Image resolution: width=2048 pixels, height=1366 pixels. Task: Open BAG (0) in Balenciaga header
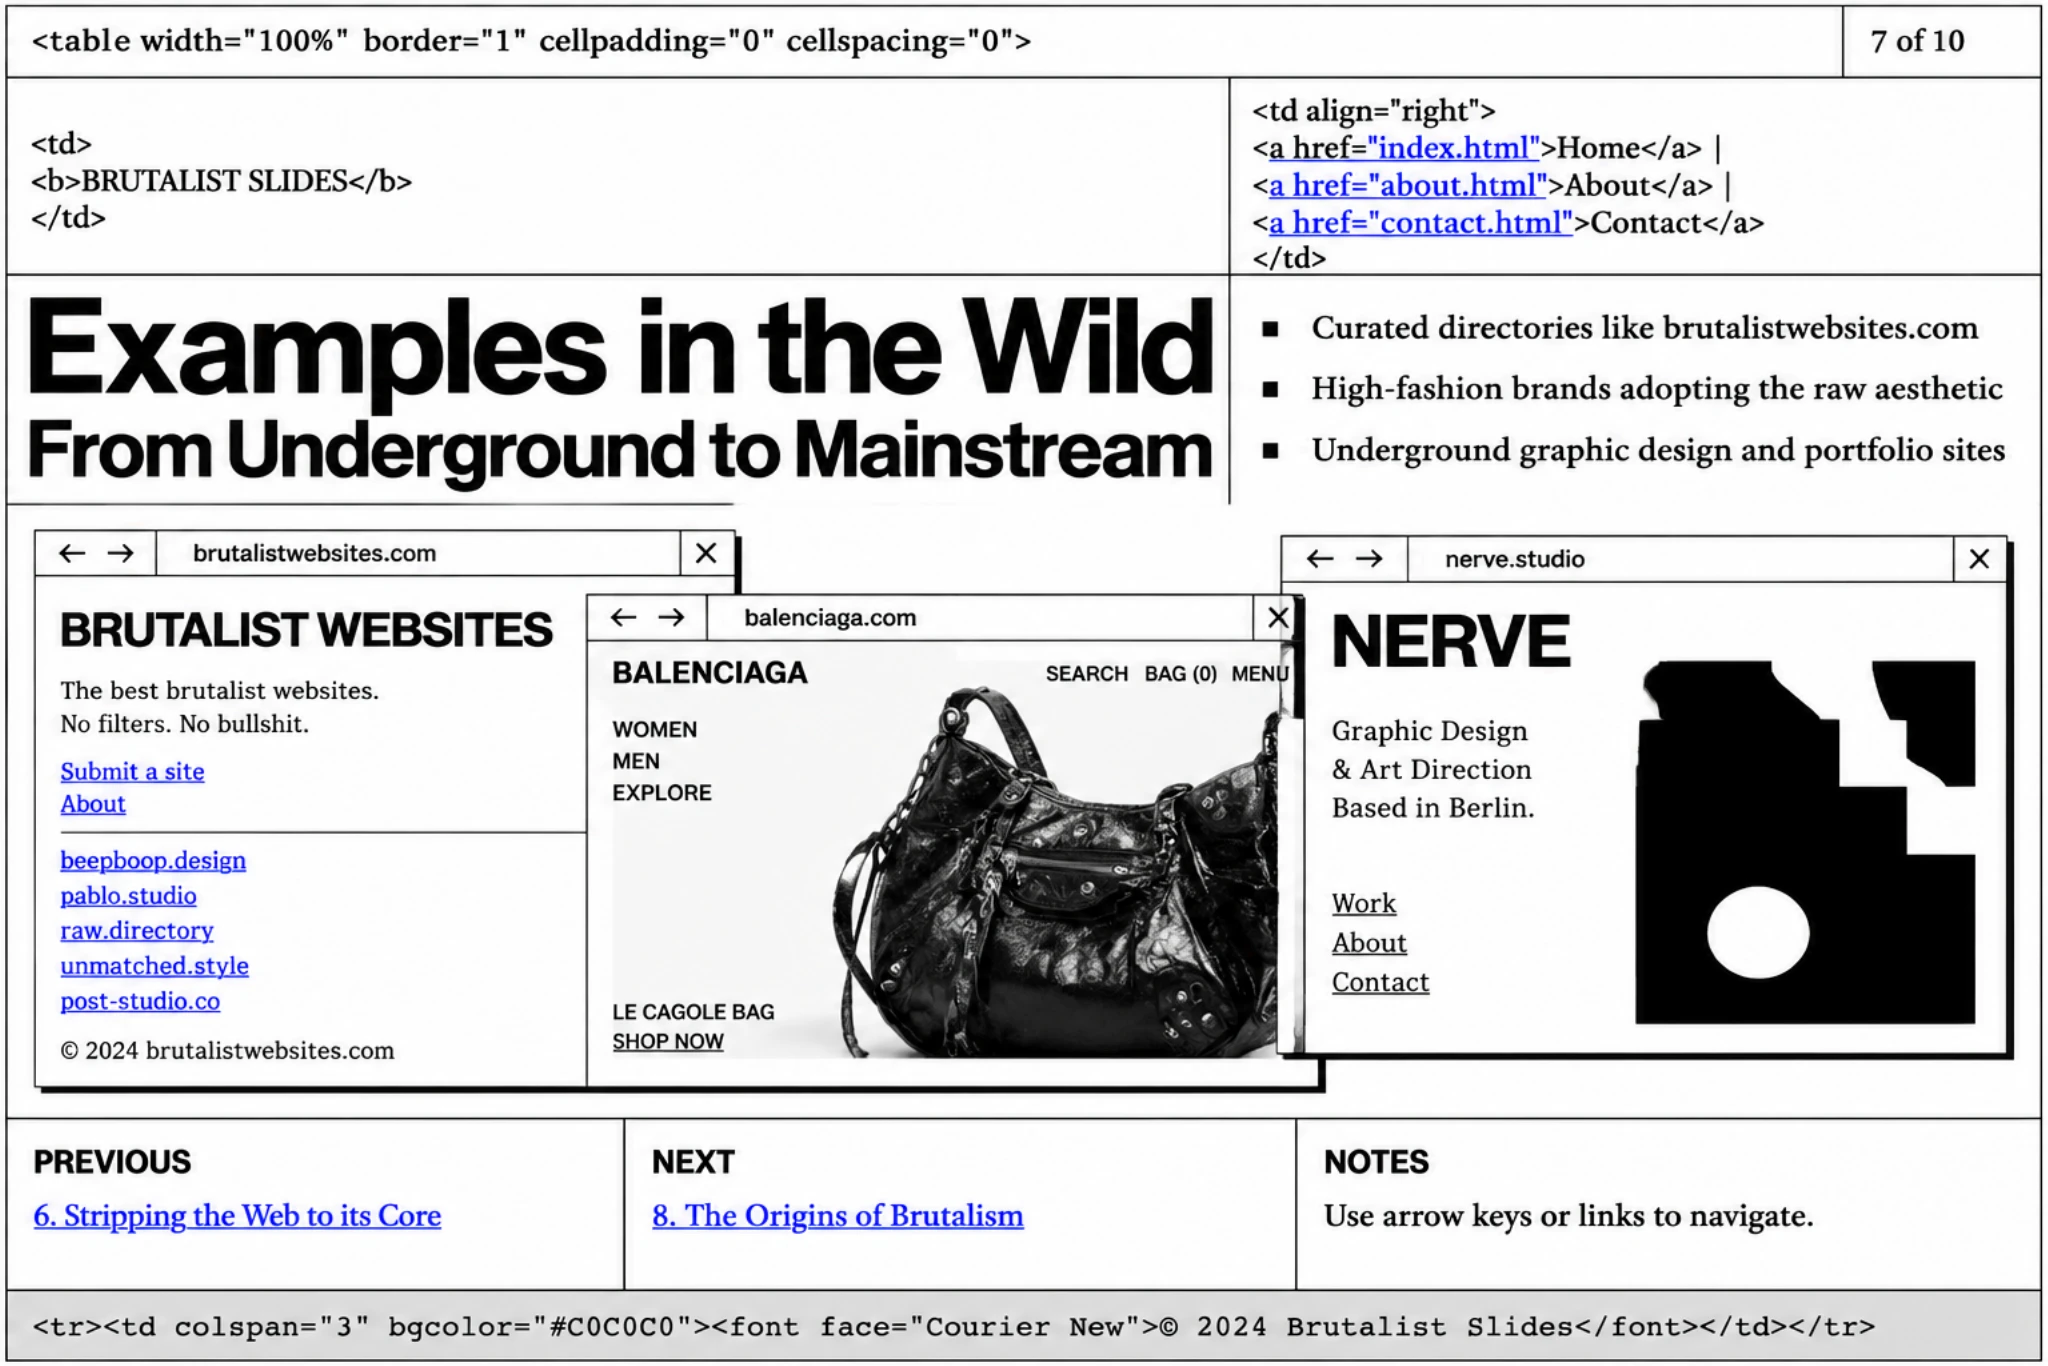pos(1181,674)
